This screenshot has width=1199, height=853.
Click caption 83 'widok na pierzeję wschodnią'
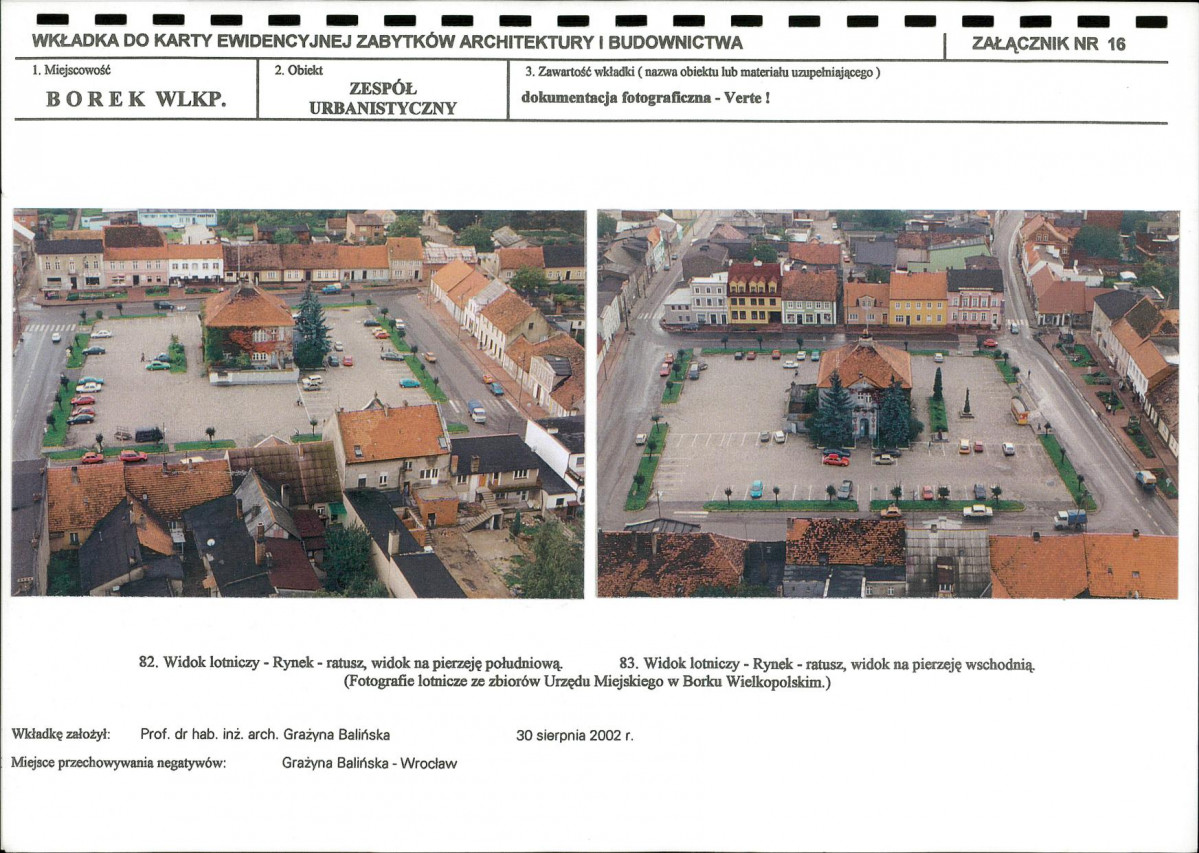click(x=943, y=663)
